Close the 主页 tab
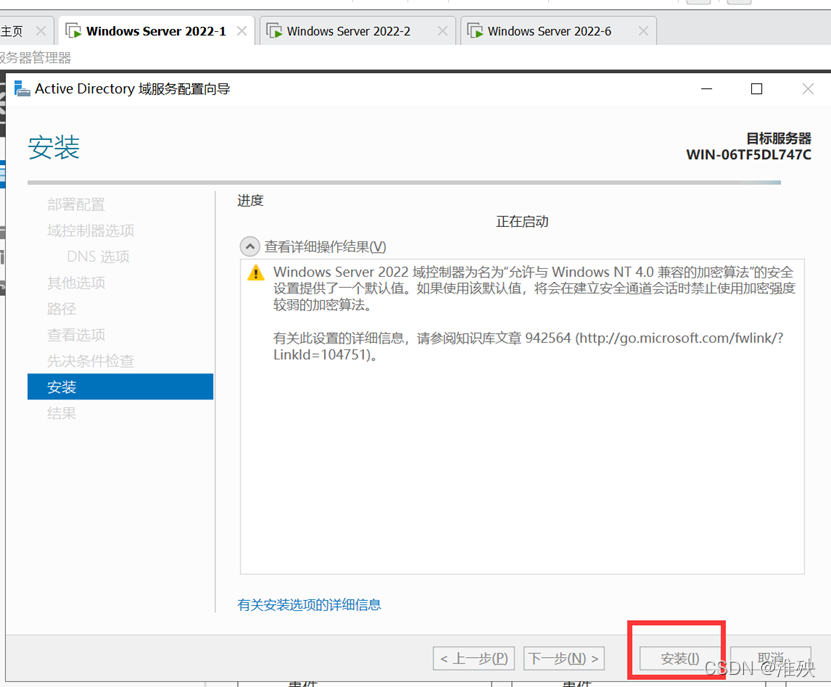The width and height of the screenshot is (831, 687). [41, 31]
